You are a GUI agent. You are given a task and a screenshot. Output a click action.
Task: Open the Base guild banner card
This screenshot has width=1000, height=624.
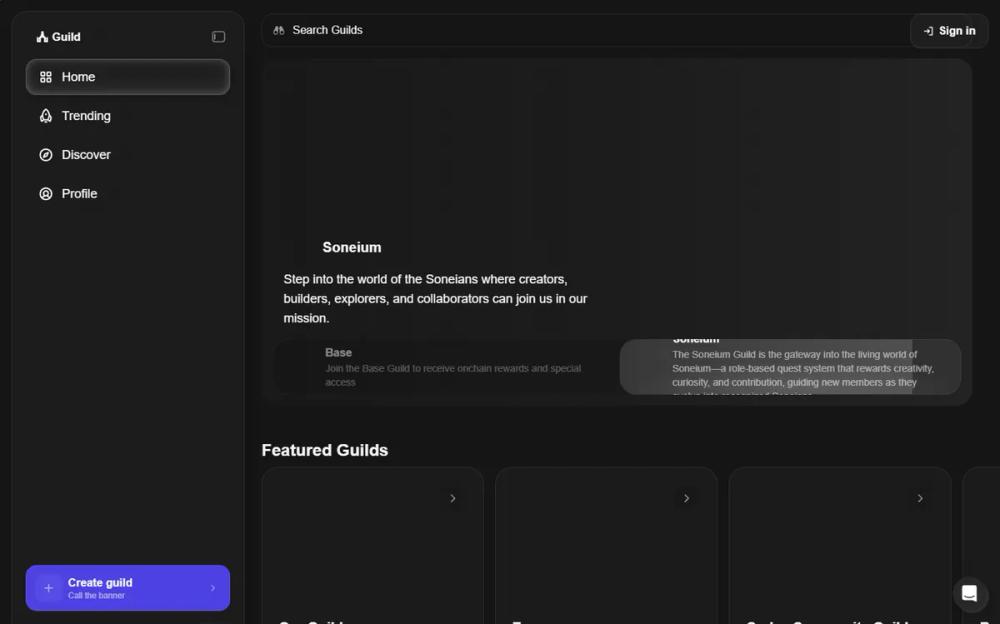[440, 367]
